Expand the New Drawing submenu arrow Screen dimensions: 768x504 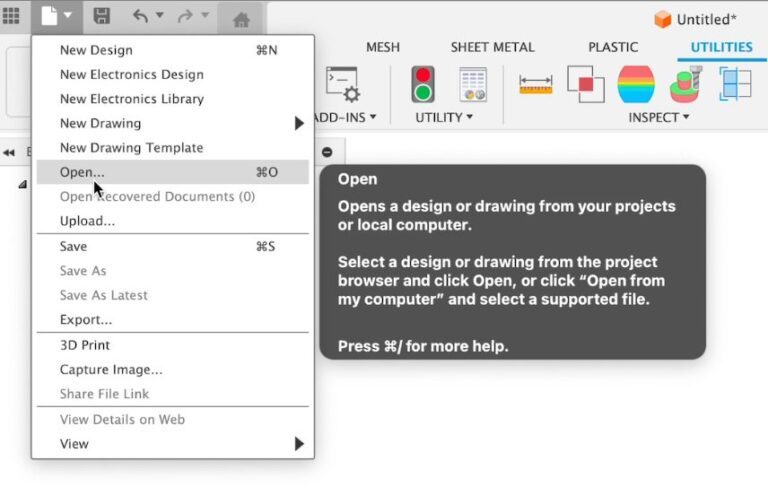click(x=299, y=123)
